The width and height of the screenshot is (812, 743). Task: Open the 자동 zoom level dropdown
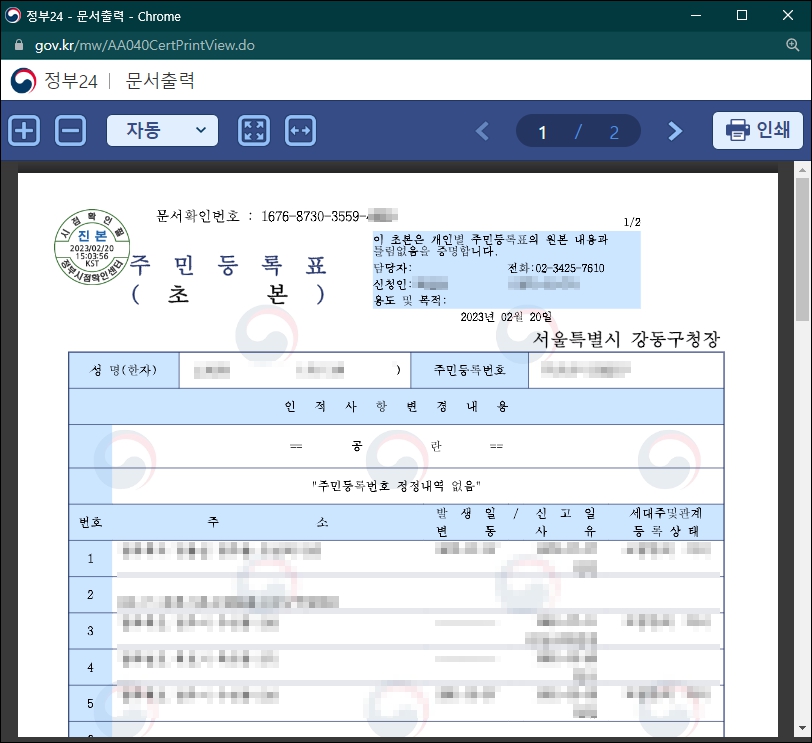pos(162,130)
